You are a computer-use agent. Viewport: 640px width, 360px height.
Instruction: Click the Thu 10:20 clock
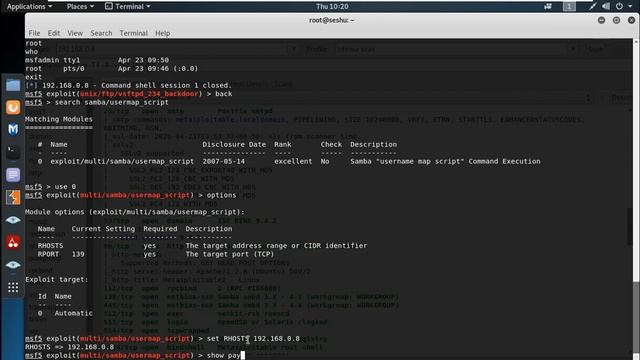(x=332, y=6)
